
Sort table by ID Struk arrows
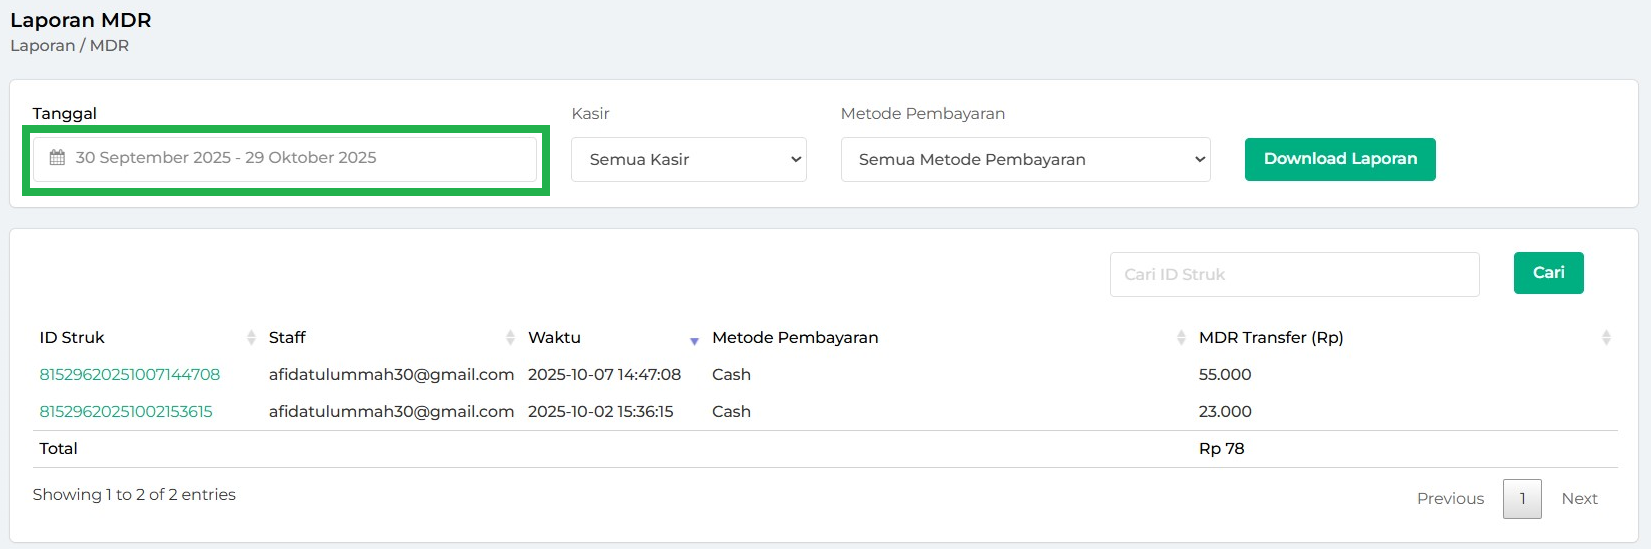(x=251, y=338)
